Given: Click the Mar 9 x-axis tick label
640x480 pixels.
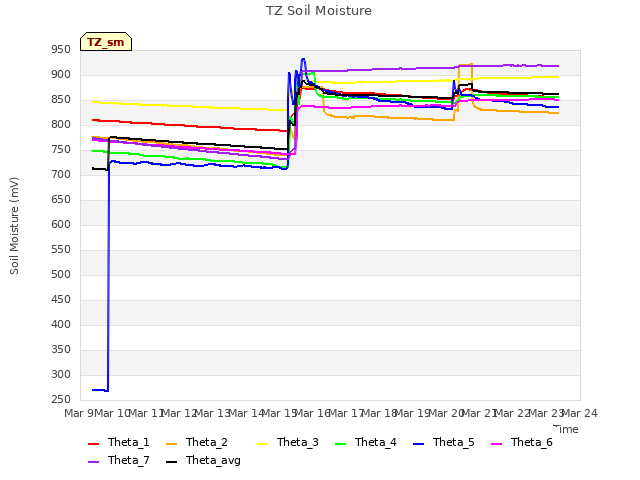Looking at the screenshot, I should pyautogui.click(x=79, y=413).
